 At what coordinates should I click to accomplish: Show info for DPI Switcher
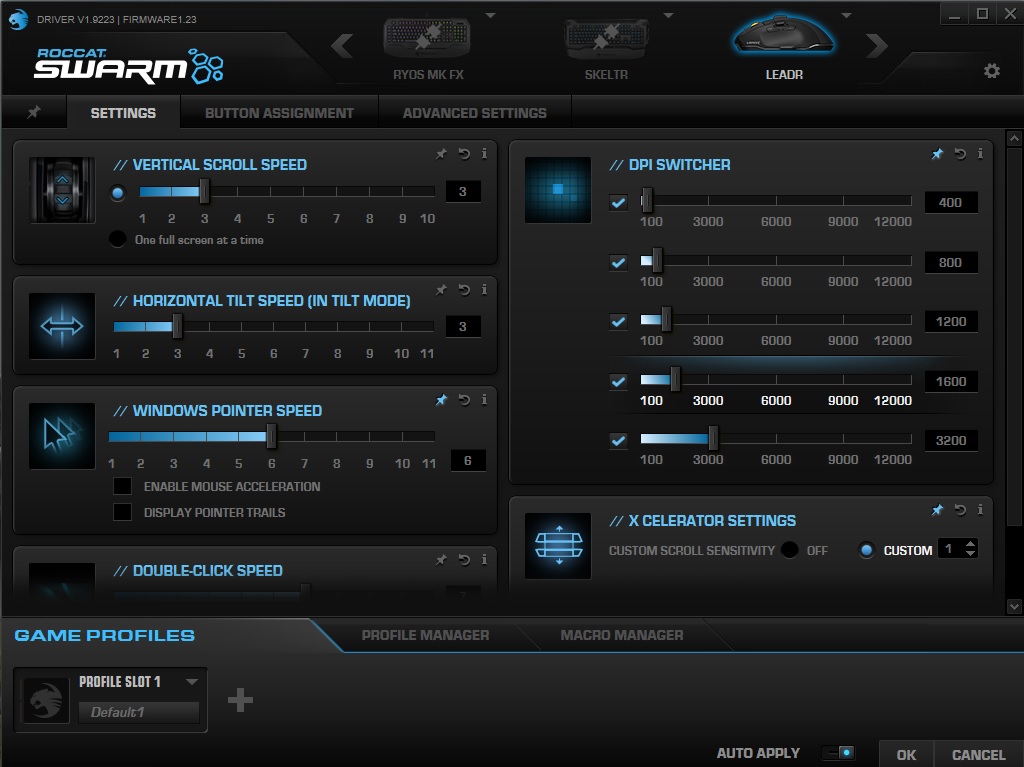tap(980, 154)
